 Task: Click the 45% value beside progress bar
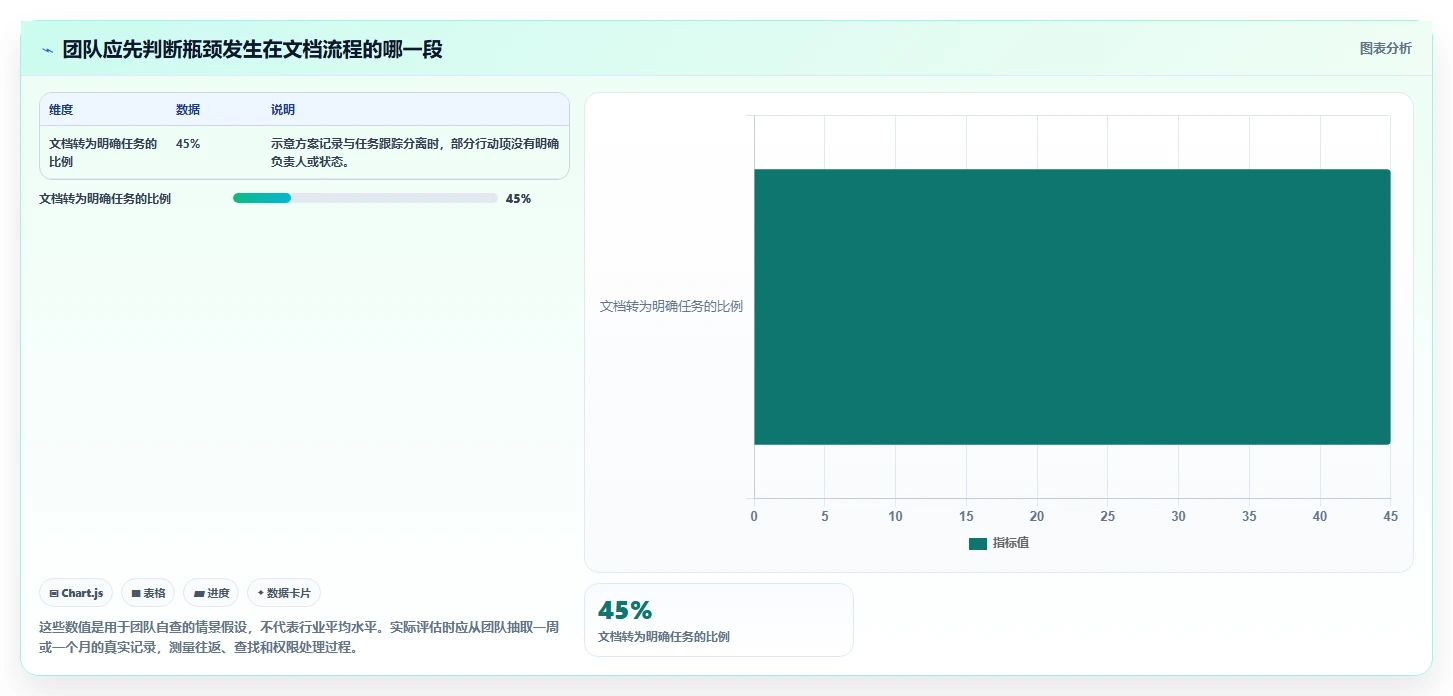click(x=518, y=199)
